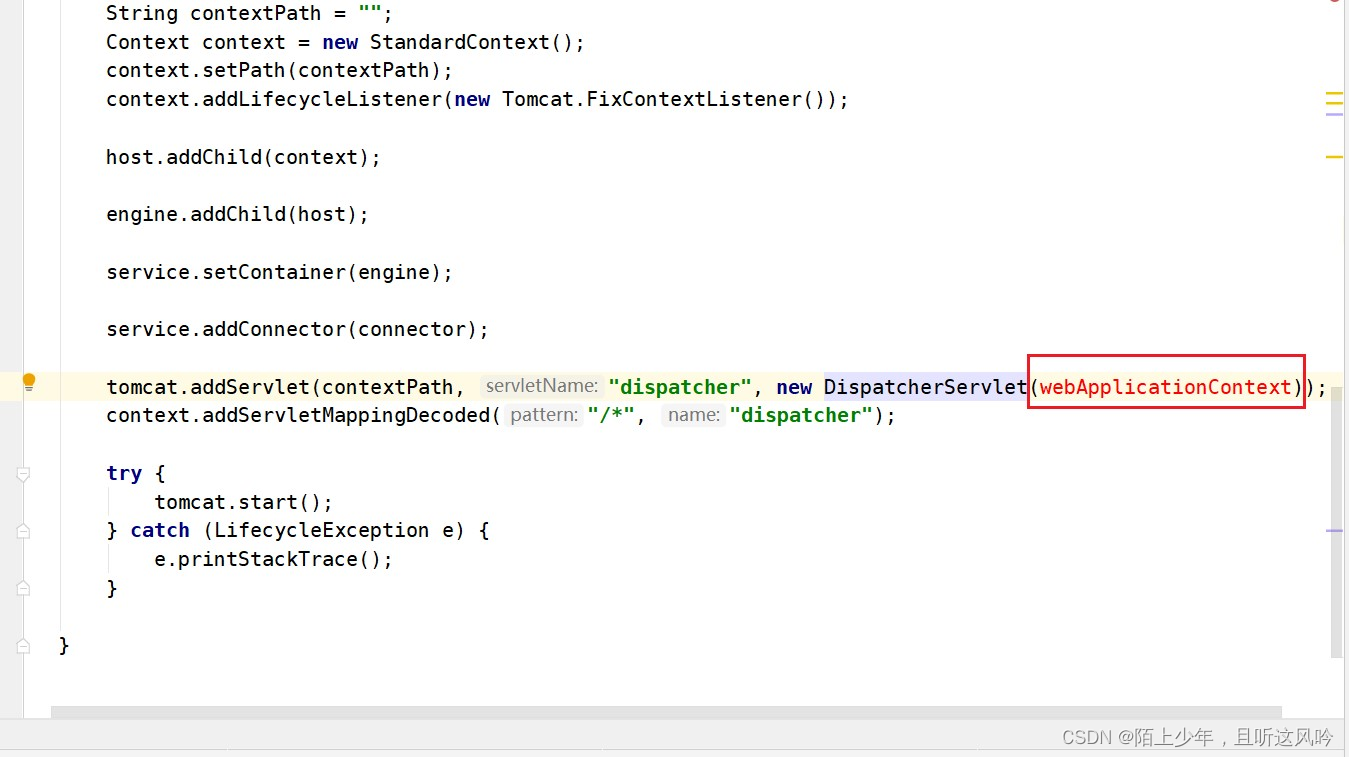Screen dimensions: 1349x757
Task: Click addLifecycleListener method name
Action: tap(322, 100)
